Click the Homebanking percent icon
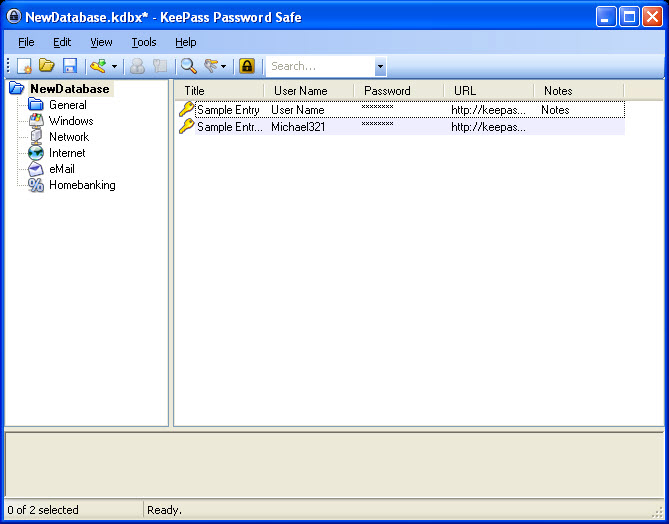Screen dimensions: 669x524 pos(36,185)
